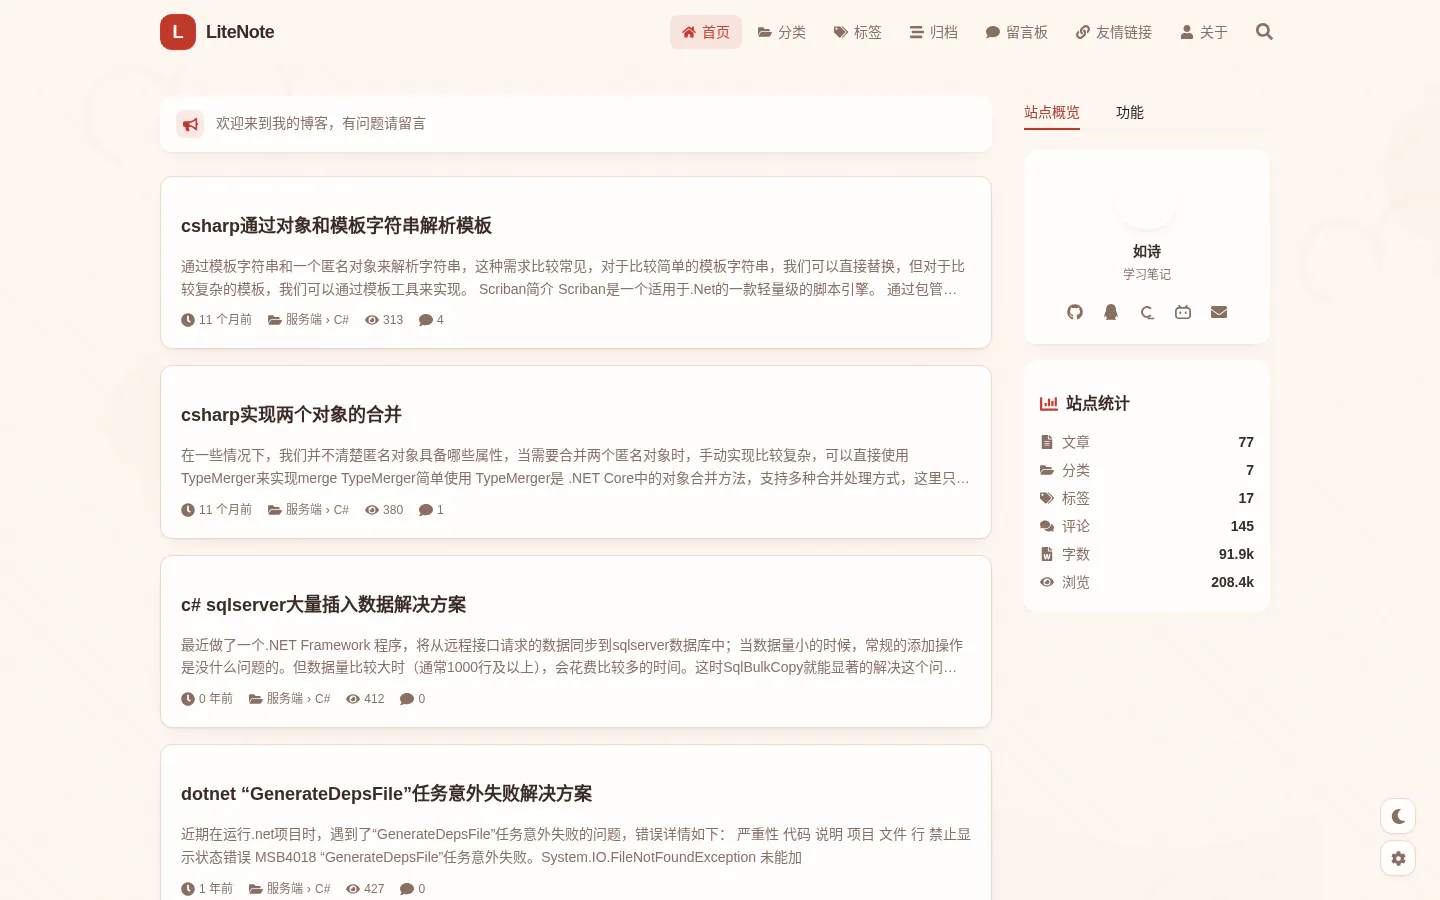Switch to the 站点概览 tab

click(1052, 113)
